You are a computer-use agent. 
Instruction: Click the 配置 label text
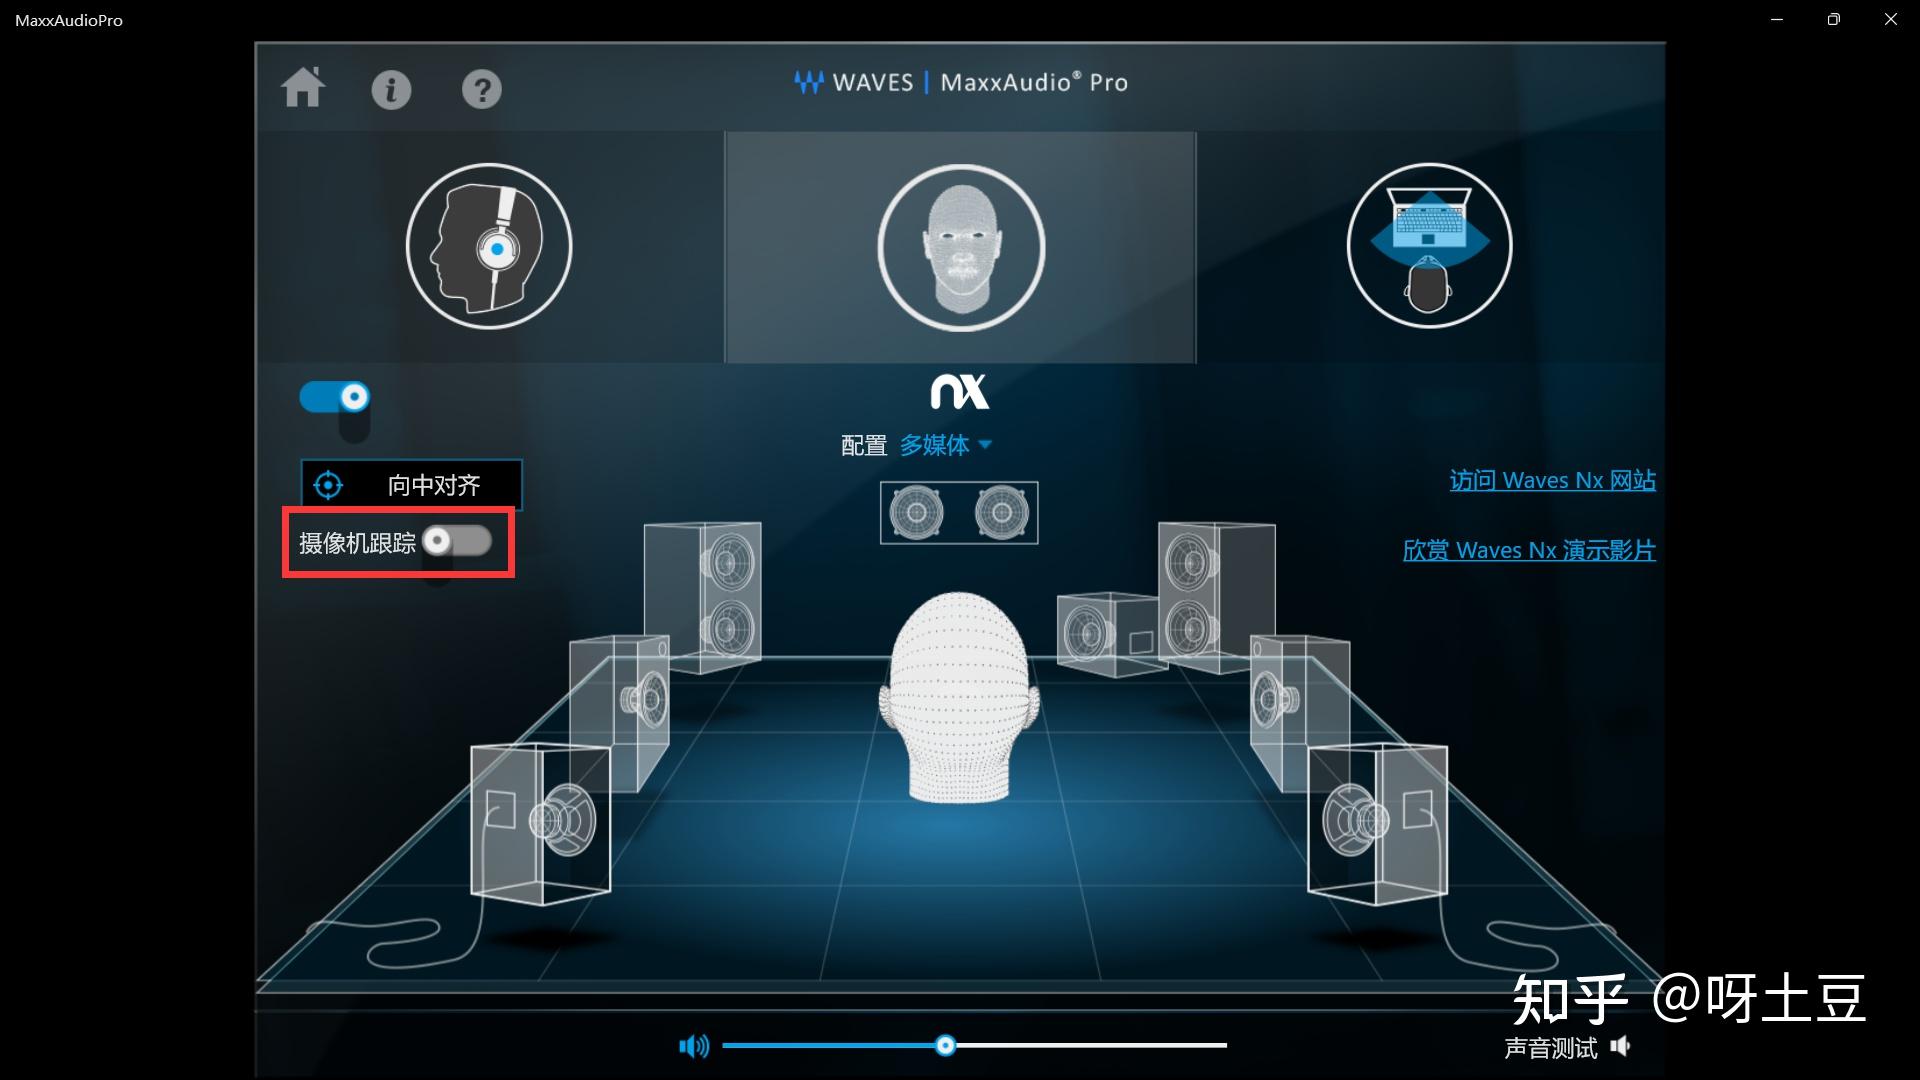point(864,446)
